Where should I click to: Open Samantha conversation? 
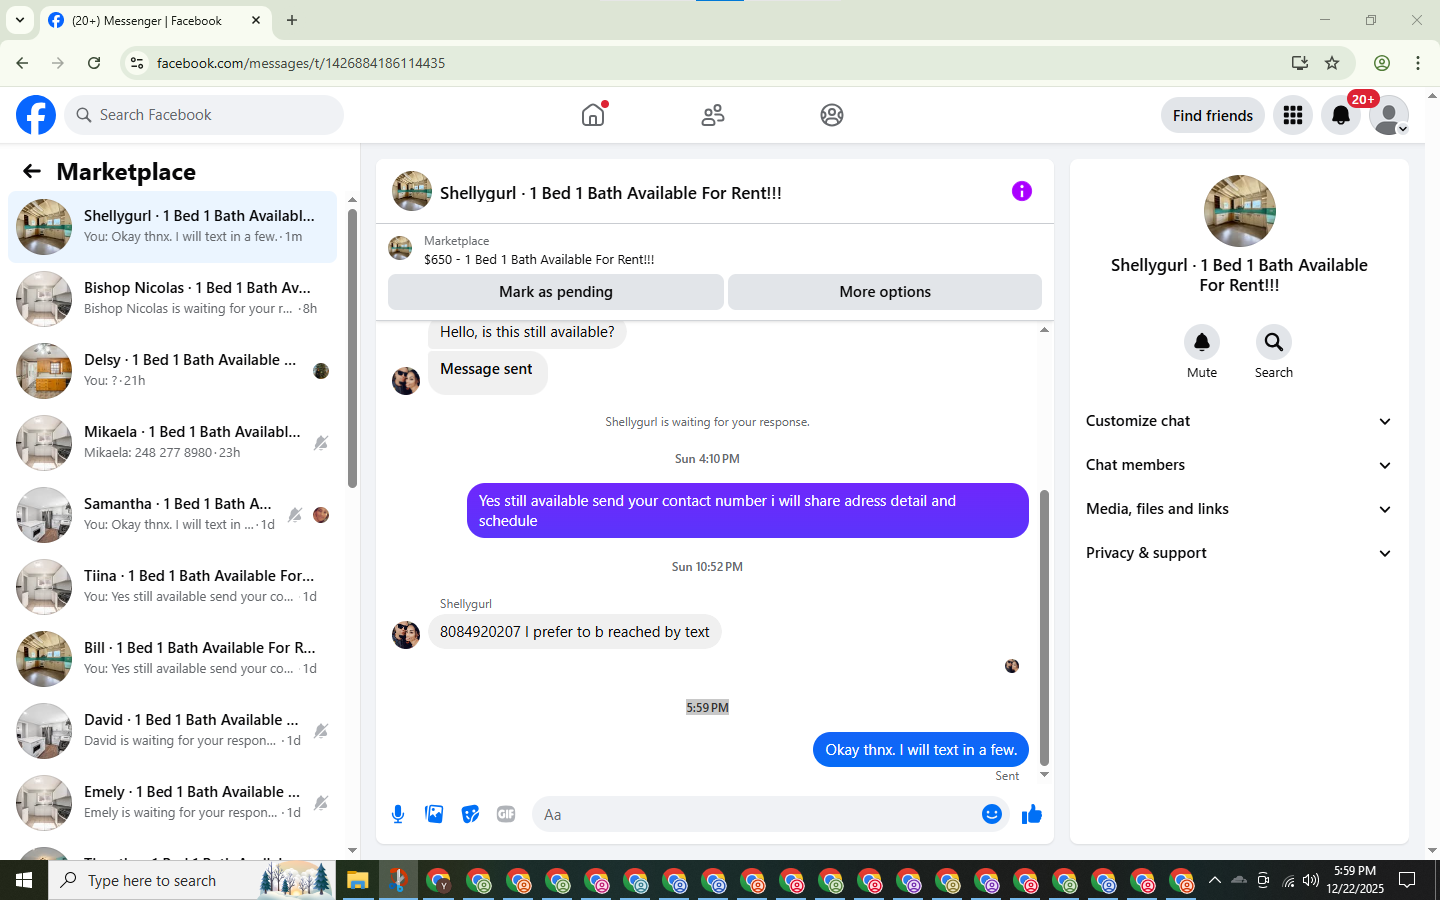(x=172, y=515)
